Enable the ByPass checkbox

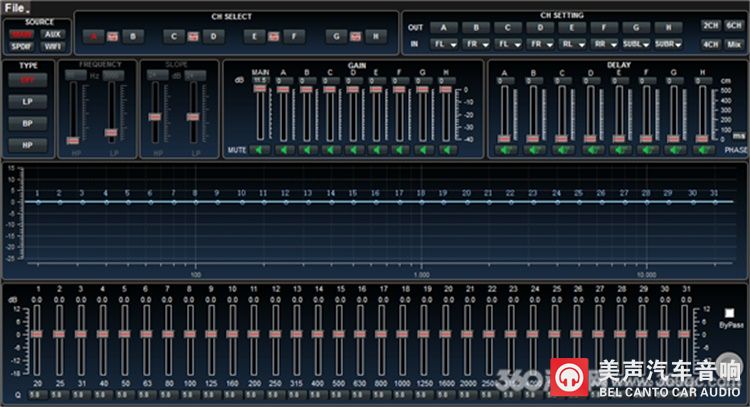tap(729, 313)
